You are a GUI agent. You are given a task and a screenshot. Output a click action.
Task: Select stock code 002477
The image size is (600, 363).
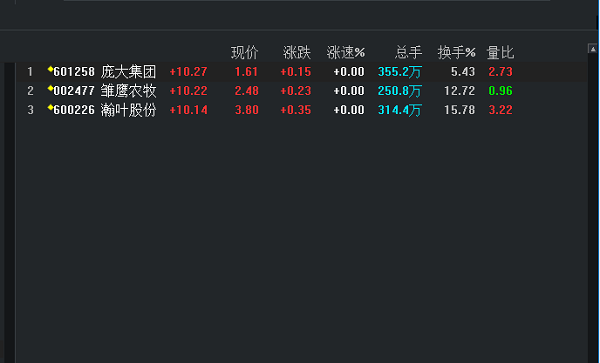[x=74, y=91]
